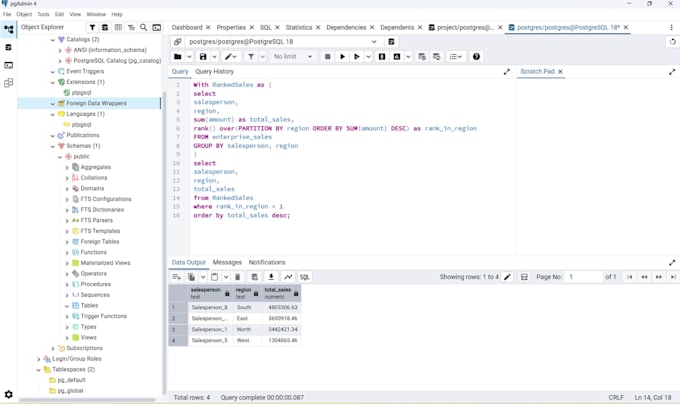Viewport: 680px width, 404px height.
Task: Expand the Login/Group Roles node
Action: click(39, 359)
